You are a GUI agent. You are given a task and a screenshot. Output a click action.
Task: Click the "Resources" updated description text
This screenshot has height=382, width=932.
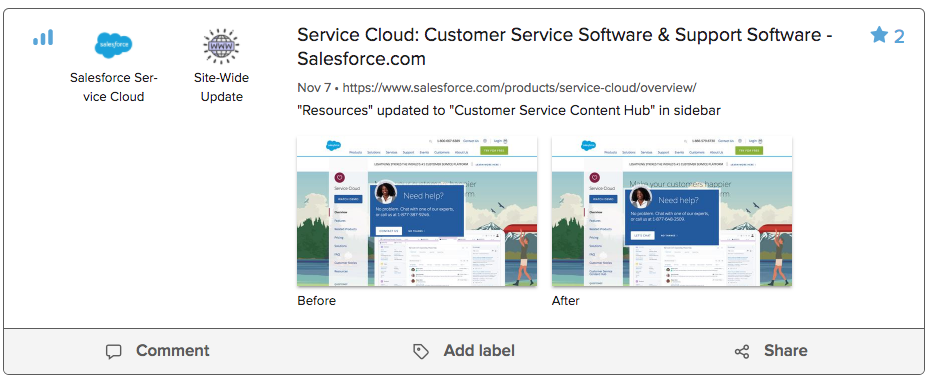tap(509, 111)
